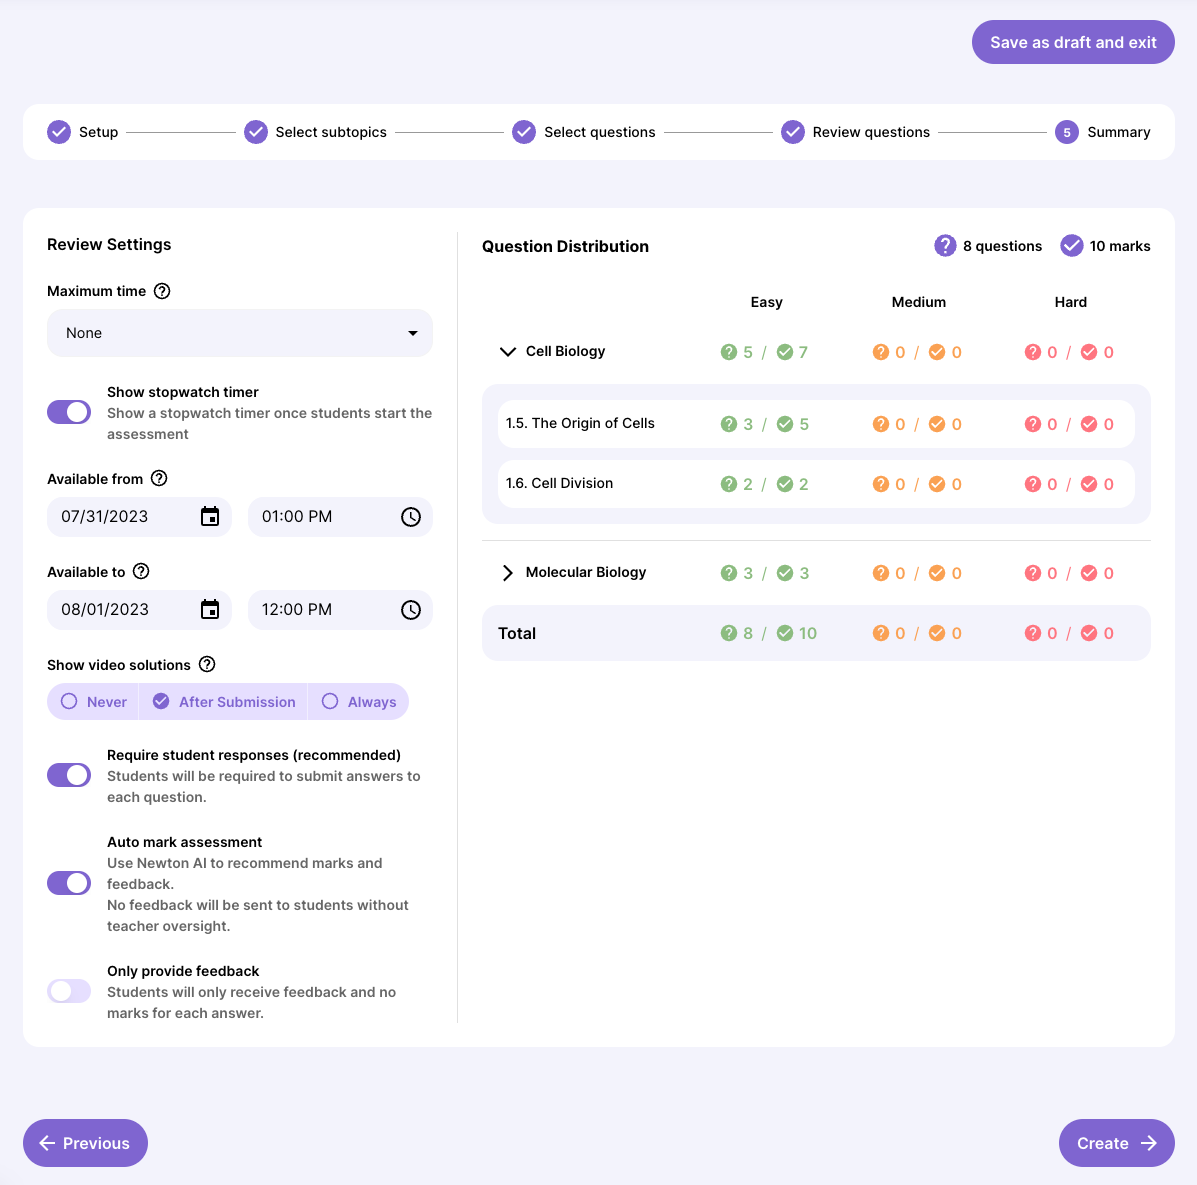Click the help icon next to Available from
Screen dimensions: 1197x1185
pyautogui.click(x=159, y=479)
